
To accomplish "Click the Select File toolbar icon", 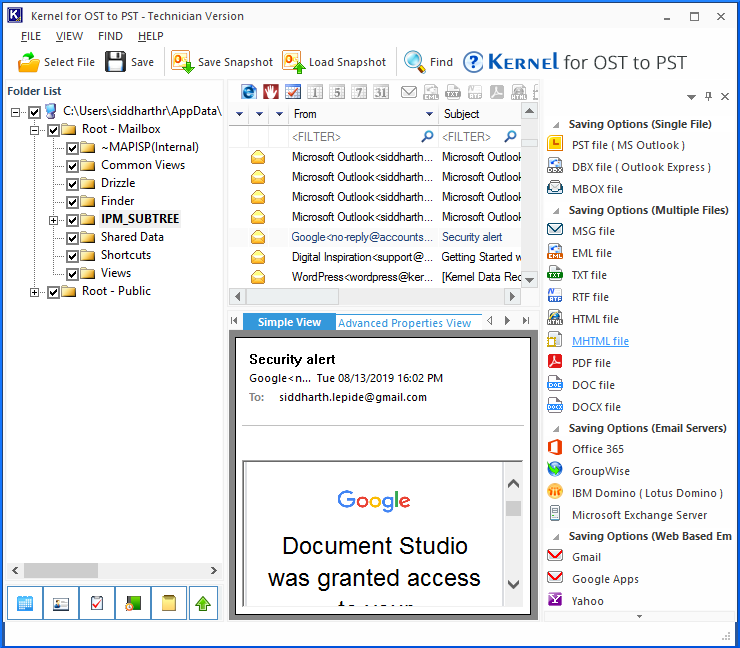I will tap(28, 62).
